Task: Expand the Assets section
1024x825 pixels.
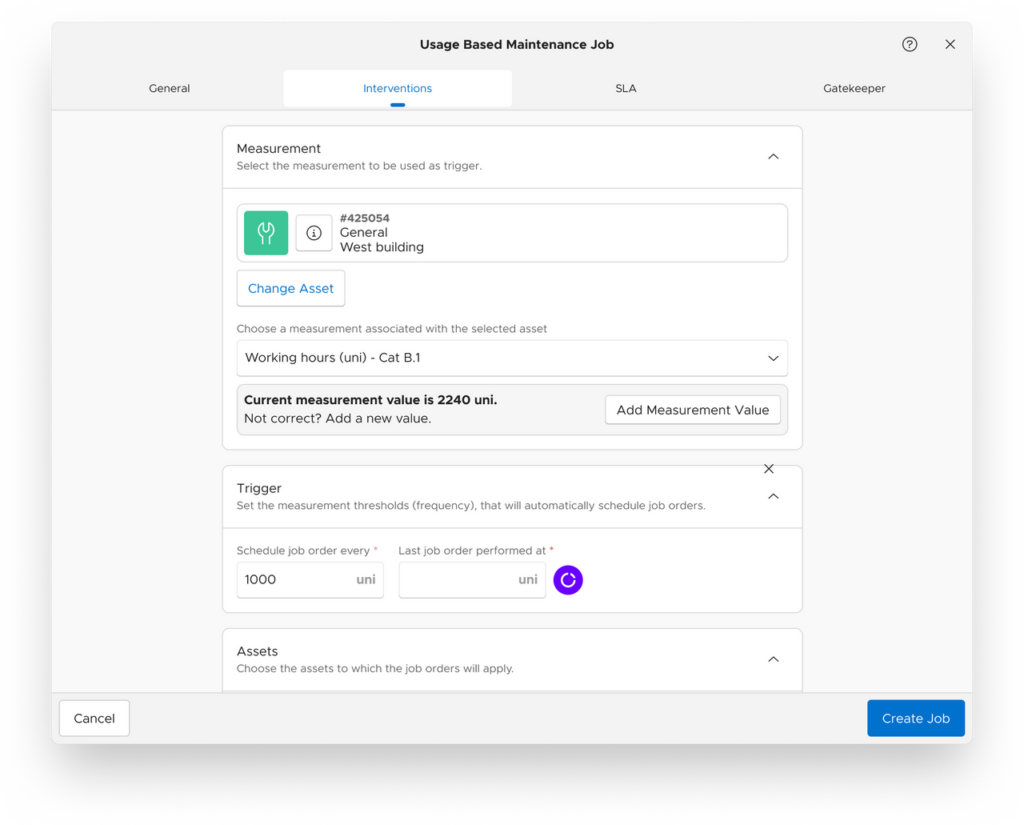Action: coord(773,659)
